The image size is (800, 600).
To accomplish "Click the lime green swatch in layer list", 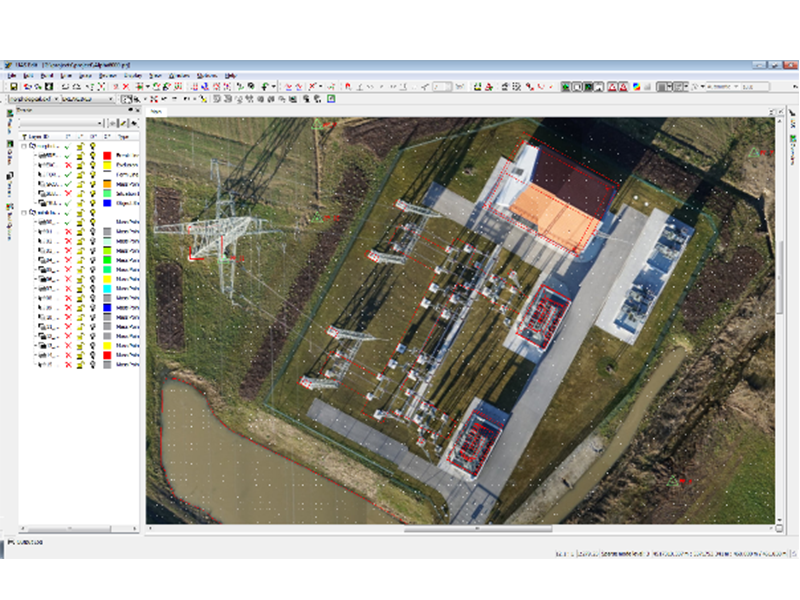I will (107, 251).
